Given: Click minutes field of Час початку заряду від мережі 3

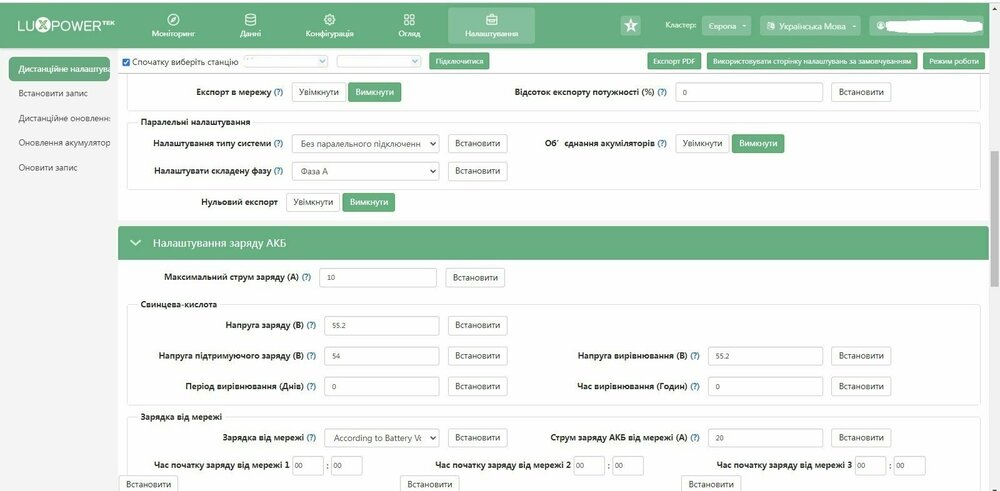Looking at the screenshot, I should coord(909,465).
